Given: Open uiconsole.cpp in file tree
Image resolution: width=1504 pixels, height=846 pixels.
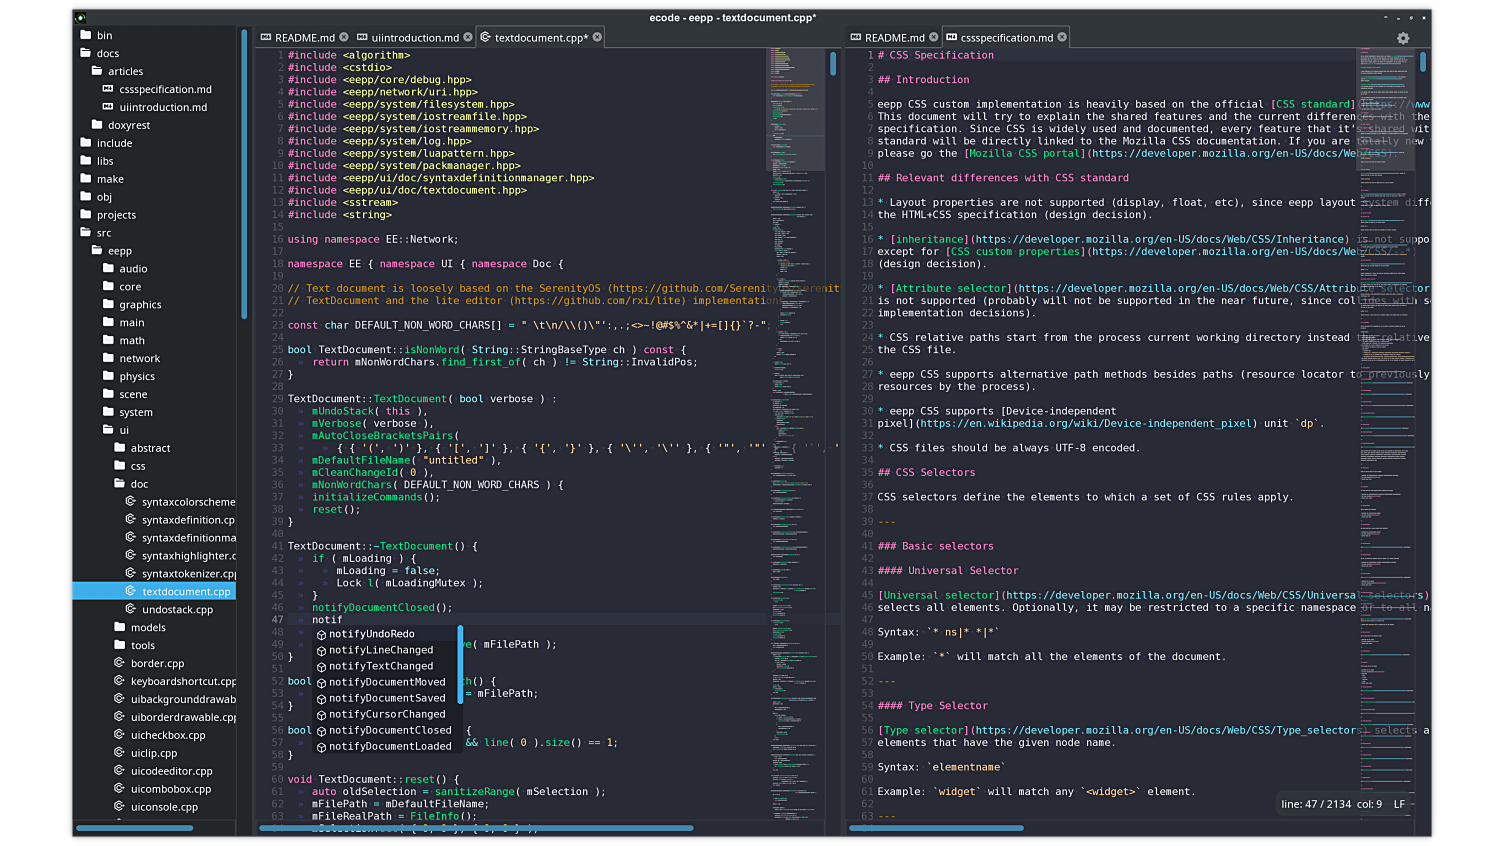Looking at the screenshot, I should coord(155,808).
